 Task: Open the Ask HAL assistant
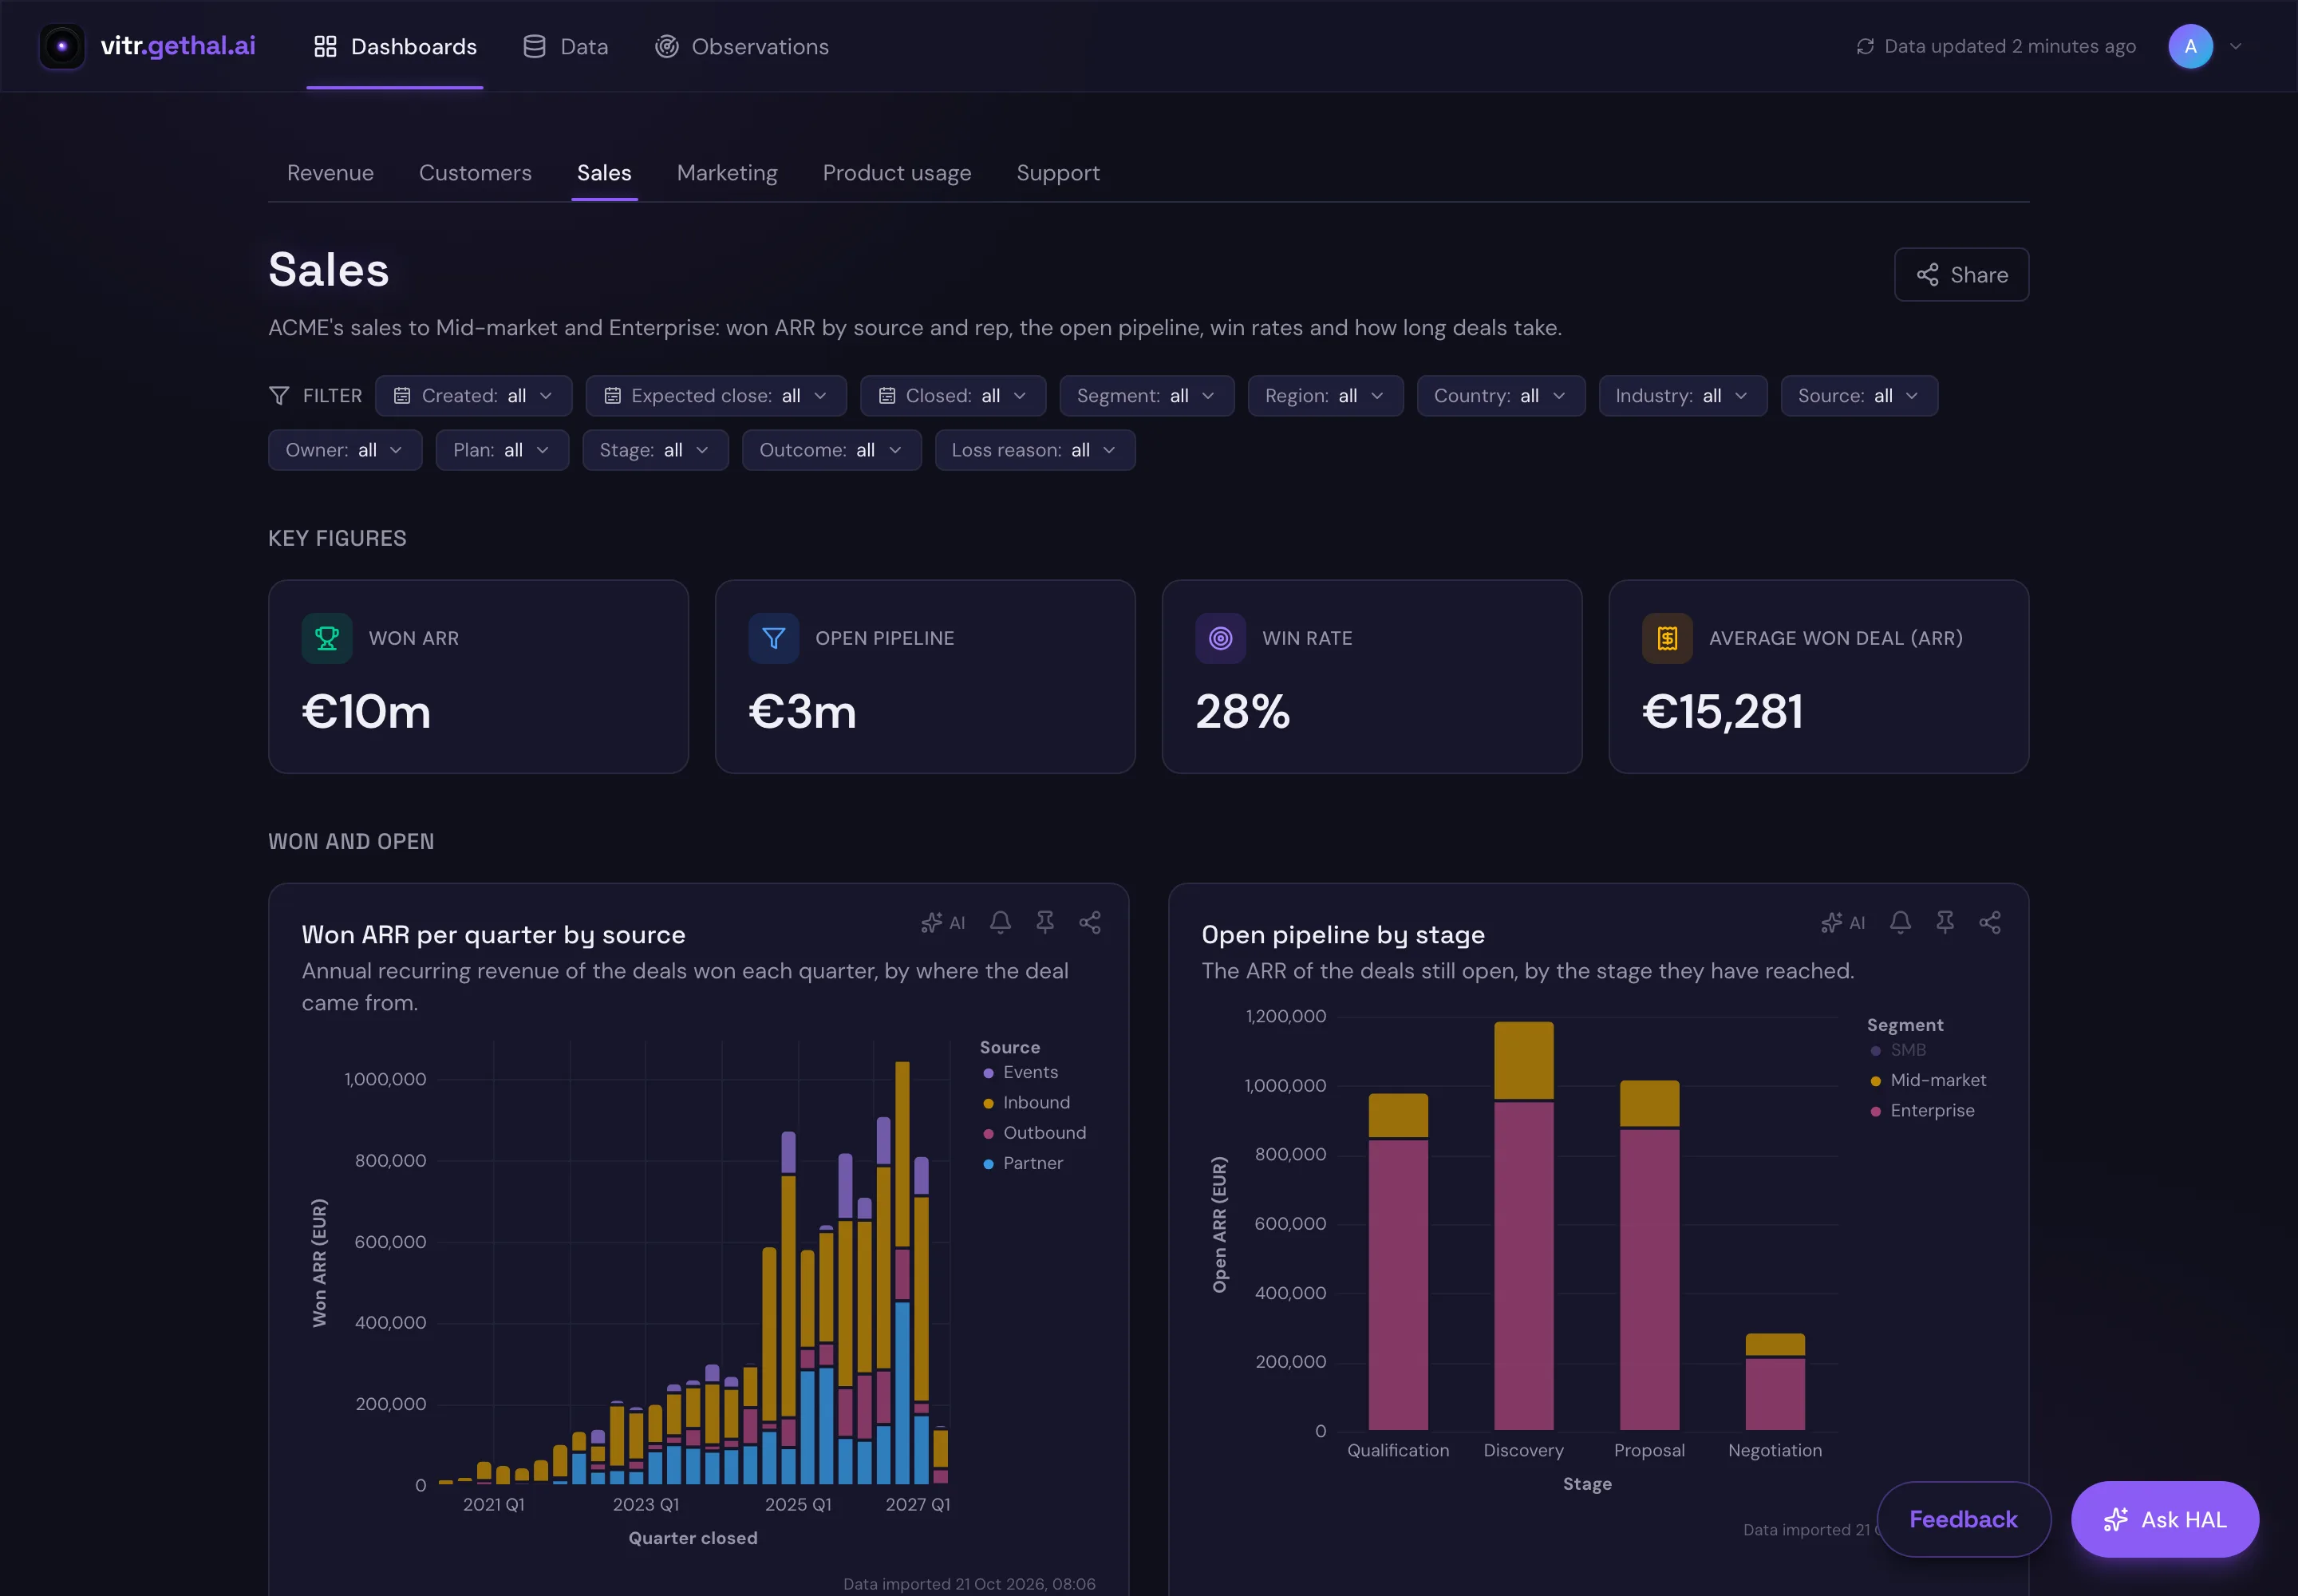point(2164,1519)
